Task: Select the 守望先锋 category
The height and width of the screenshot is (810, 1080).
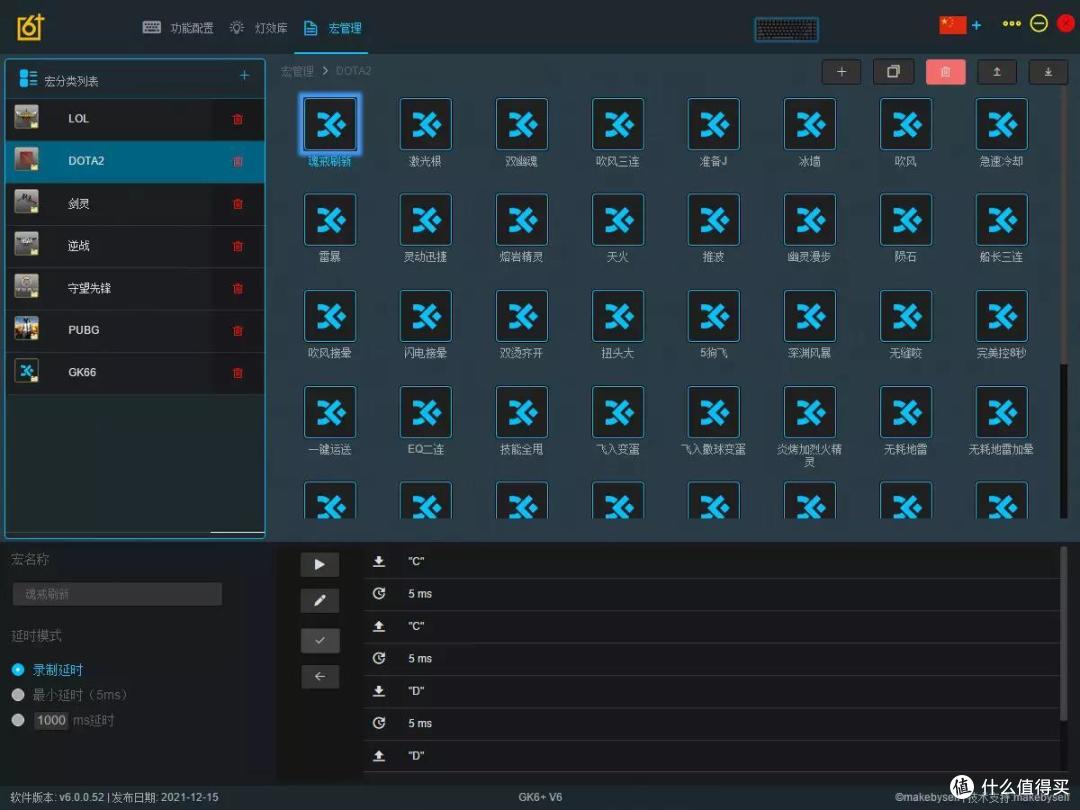Action: coord(135,289)
